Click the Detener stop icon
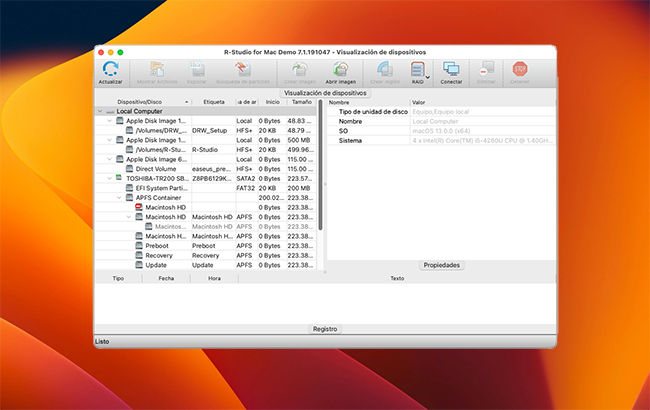 click(x=519, y=69)
